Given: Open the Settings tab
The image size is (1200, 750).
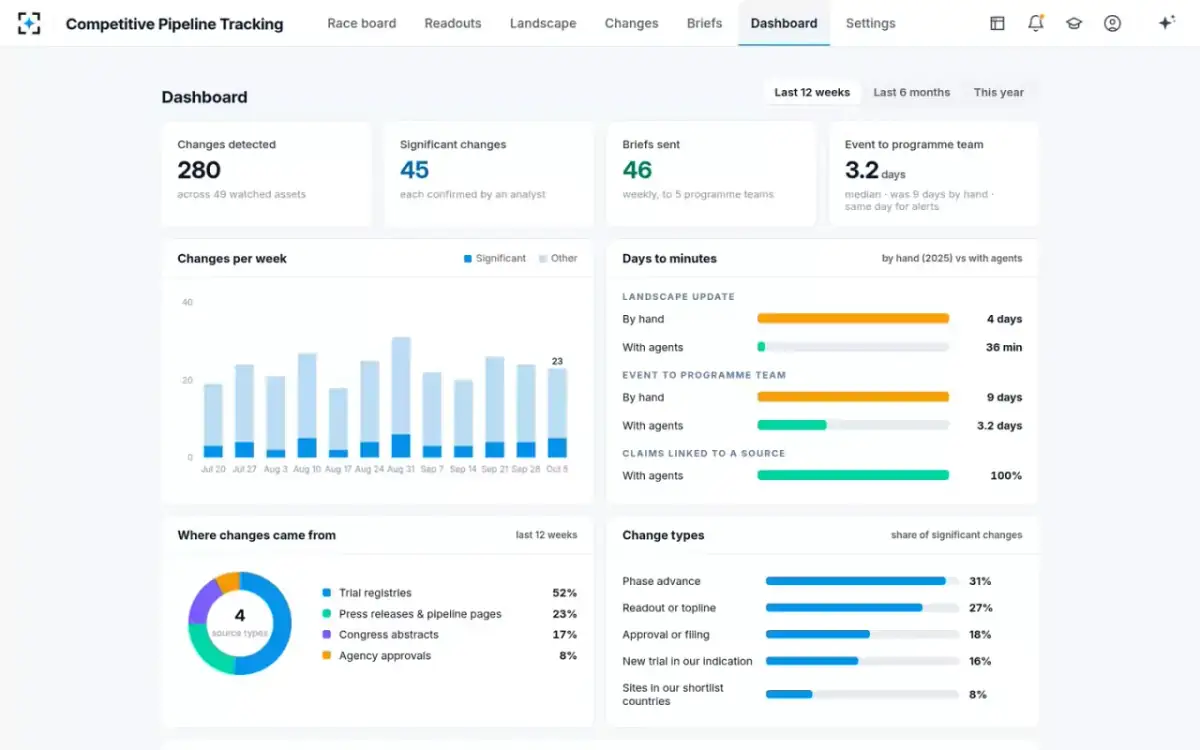Looking at the screenshot, I should 871,23.
